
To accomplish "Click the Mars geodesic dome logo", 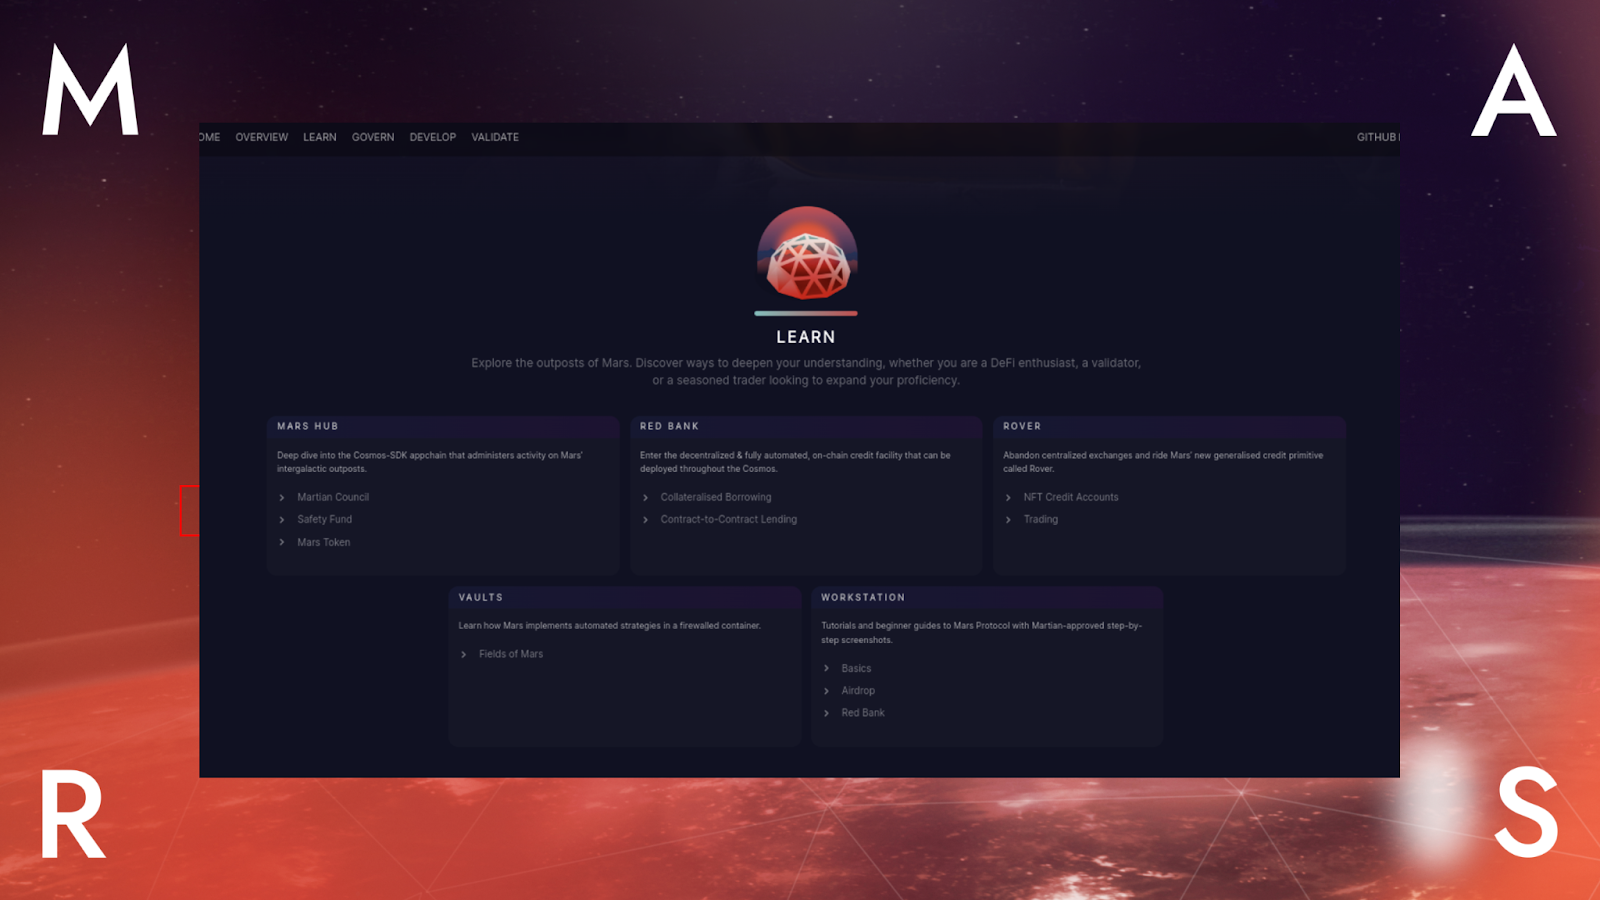I will (x=806, y=254).
